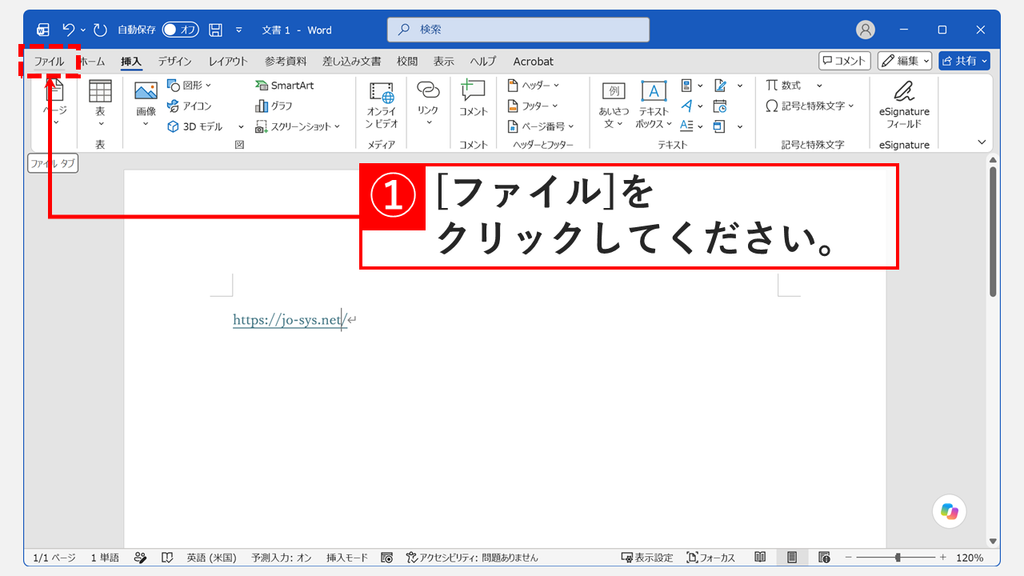Click the https://jo-sys.net/ hyperlink
Viewport: 1024px width, 576px height.
291,319
